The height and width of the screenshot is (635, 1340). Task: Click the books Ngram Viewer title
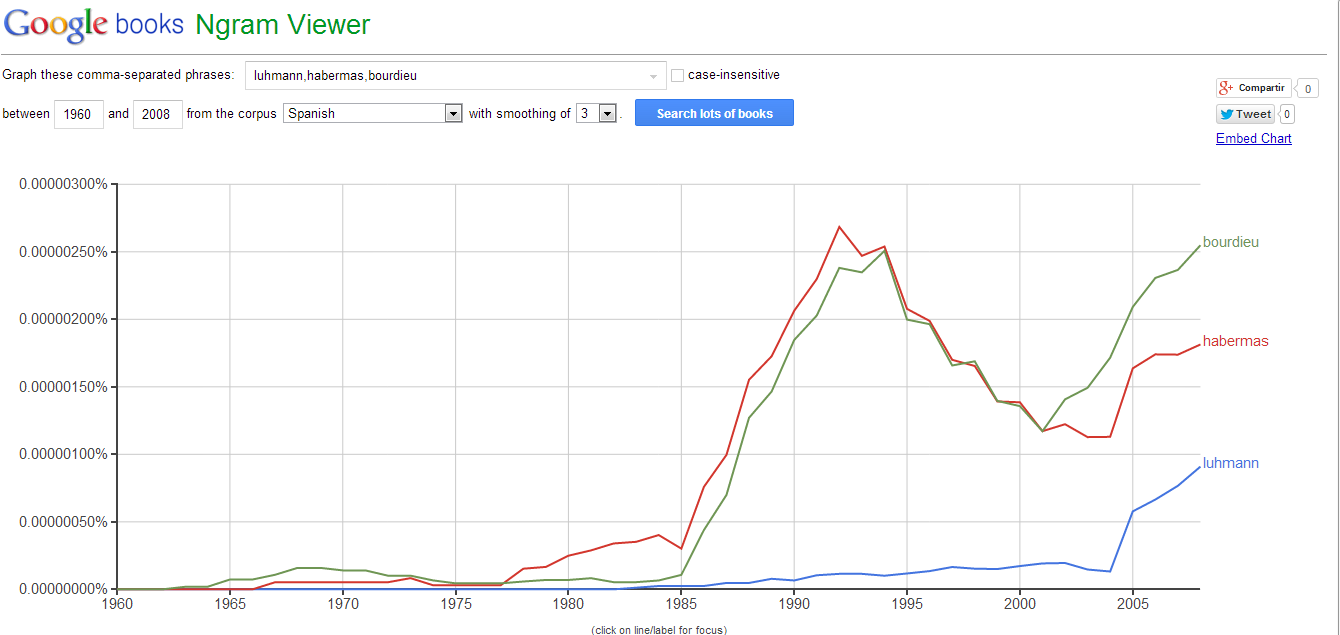click(x=243, y=25)
